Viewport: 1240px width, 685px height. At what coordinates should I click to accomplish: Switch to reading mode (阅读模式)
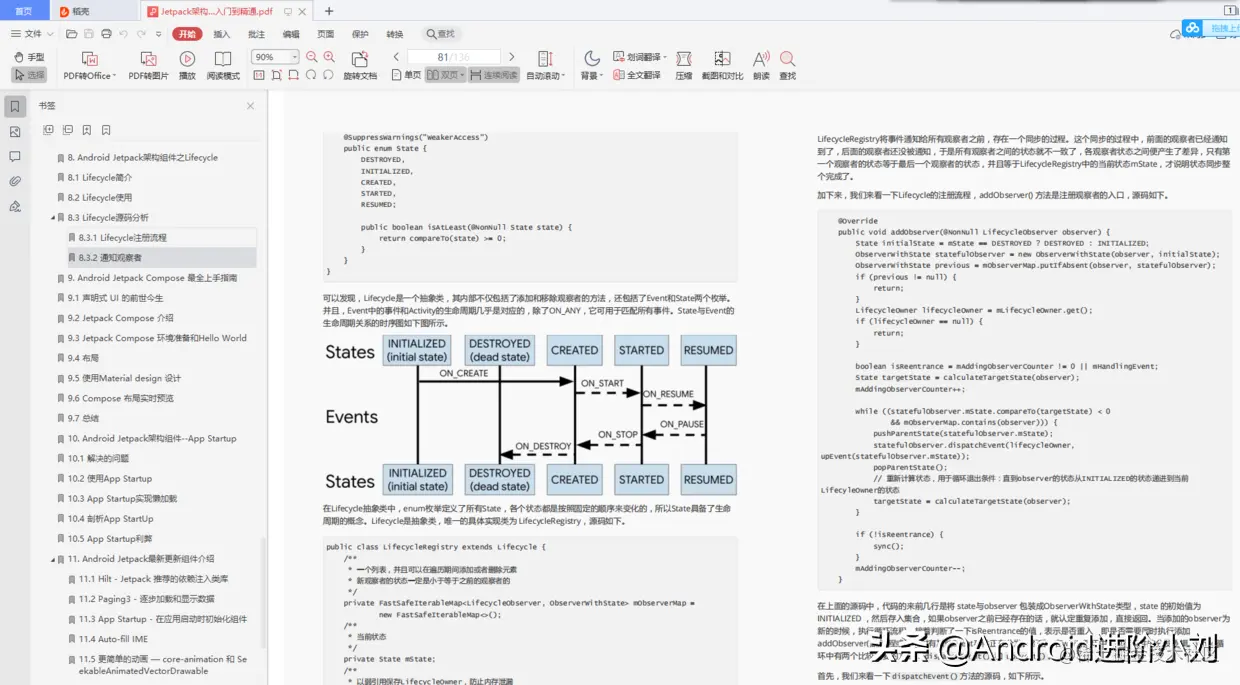click(223, 64)
